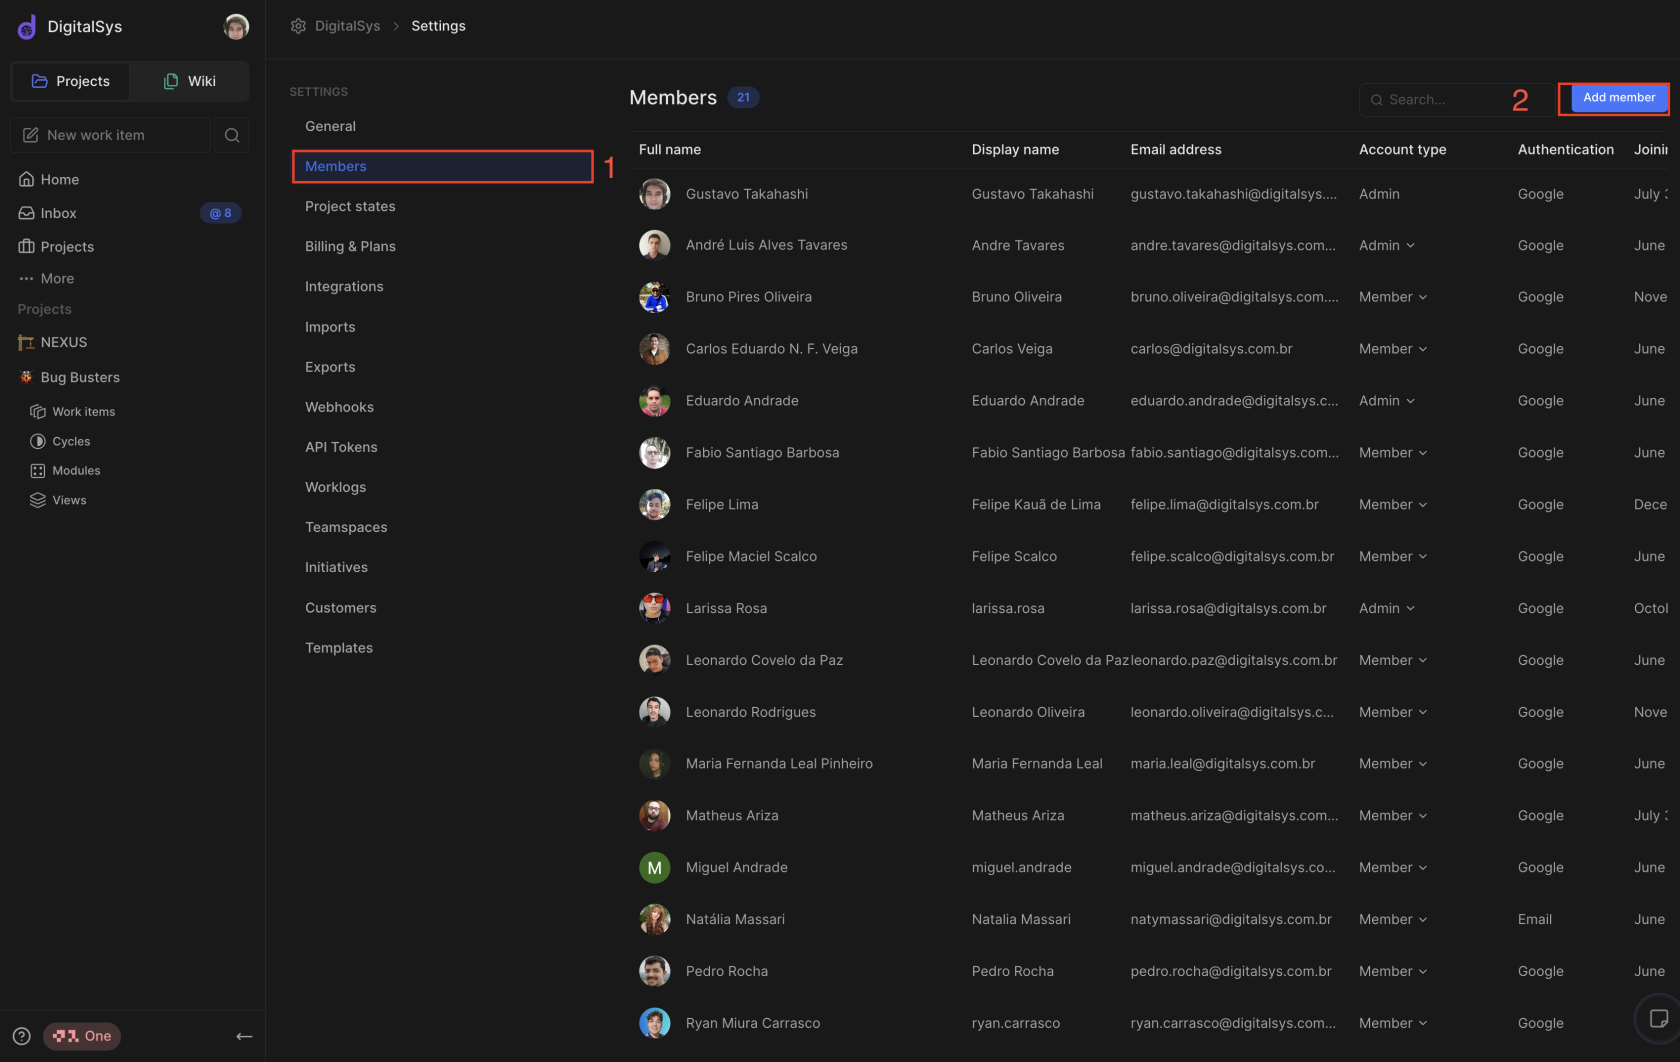Open Billing & Plans settings

point(350,246)
